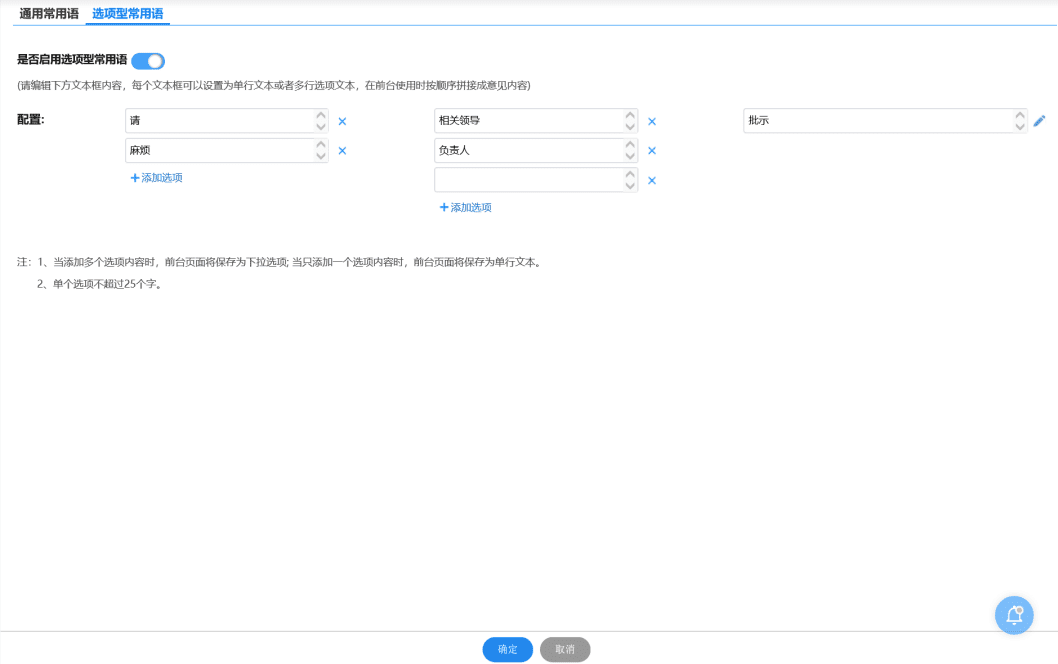Delete the 请 option row
The width and height of the screenshot is (1058, 664).
pyautogui.click(x=342, y=121)
